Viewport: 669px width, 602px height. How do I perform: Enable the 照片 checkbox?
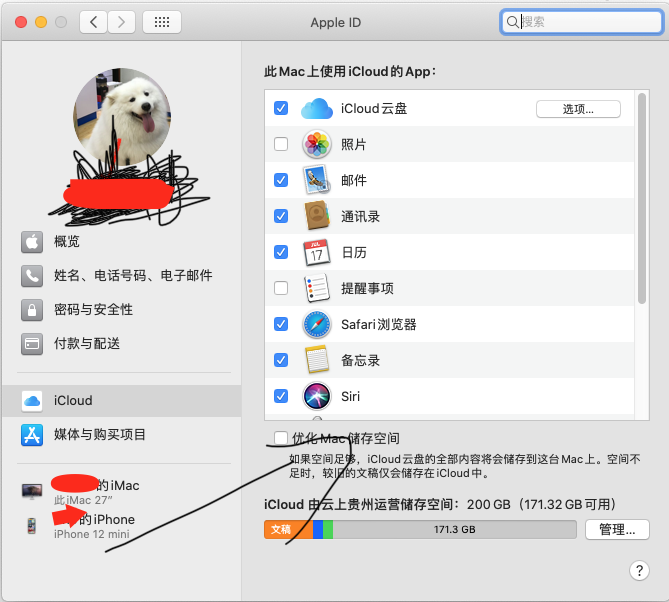(281, 144)
